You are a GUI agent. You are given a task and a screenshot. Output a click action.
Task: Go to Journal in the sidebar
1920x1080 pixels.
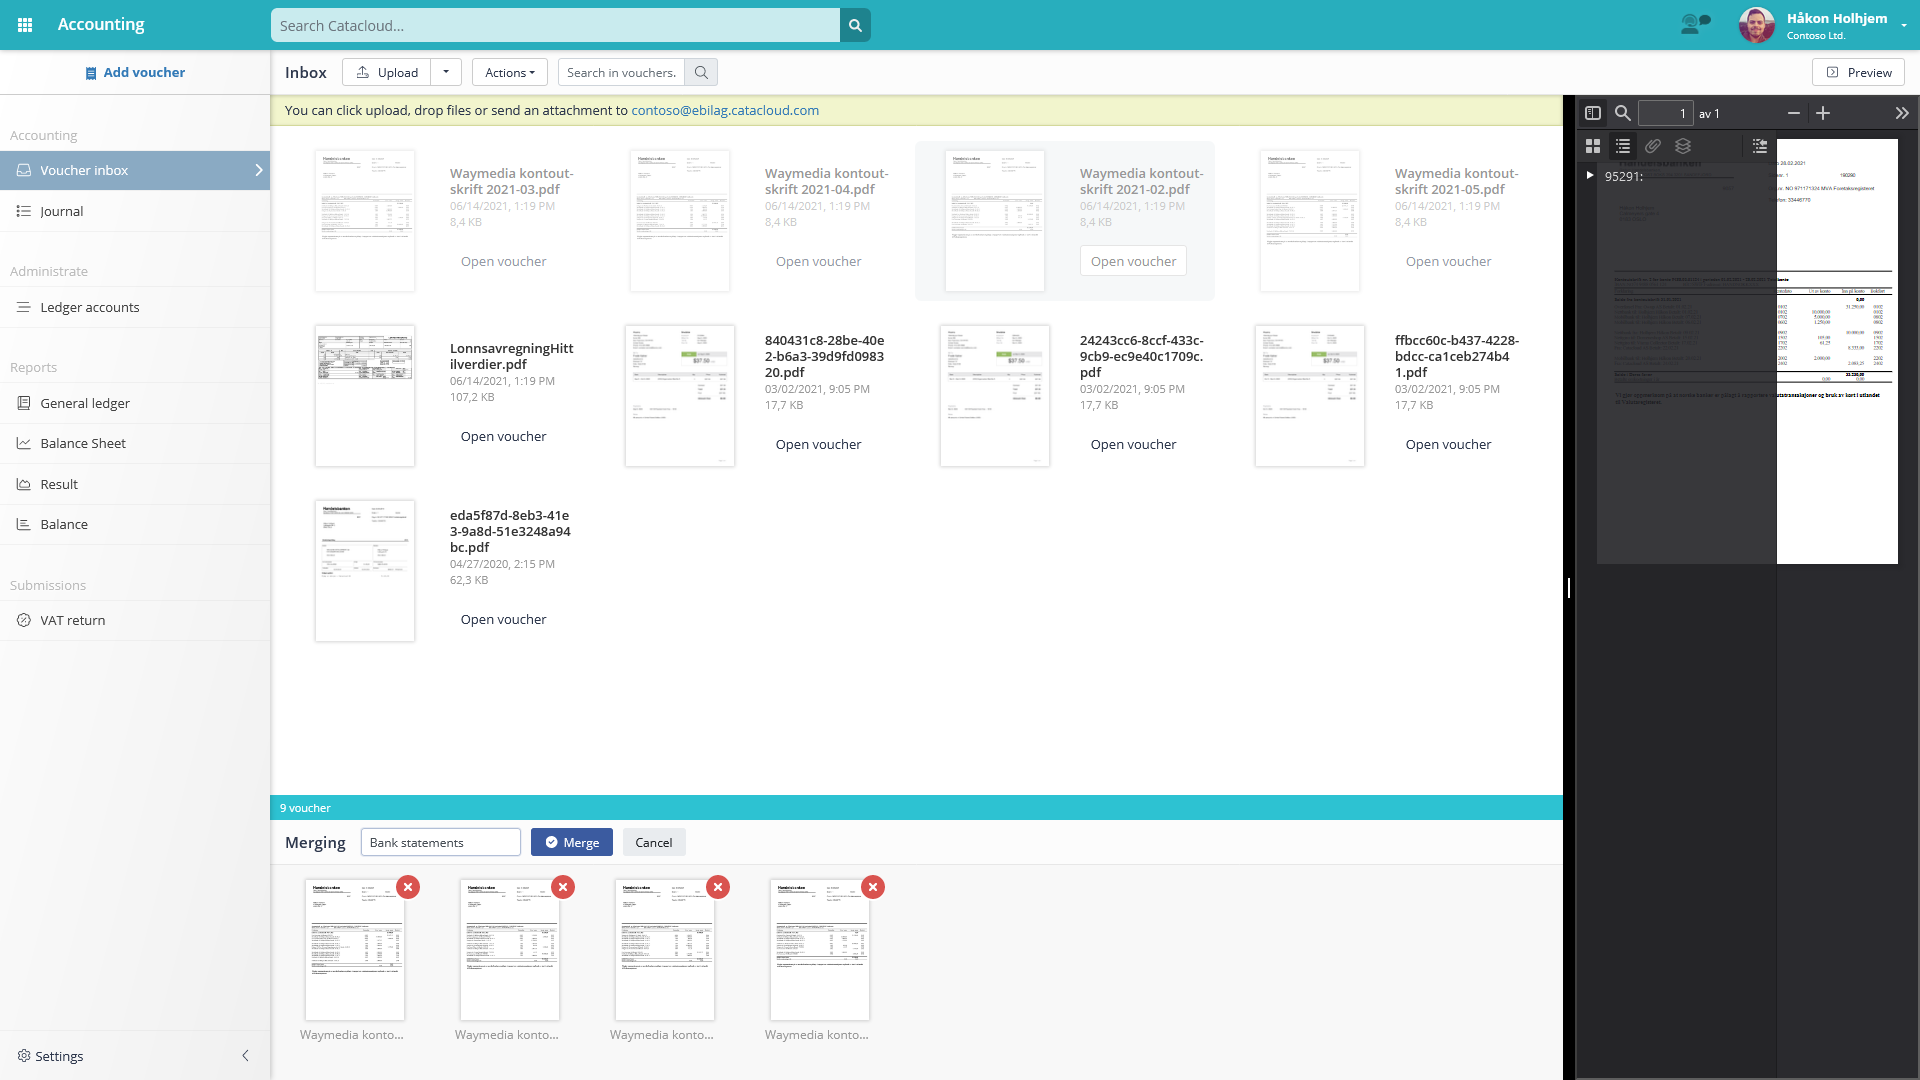click(x=62, y=211)
